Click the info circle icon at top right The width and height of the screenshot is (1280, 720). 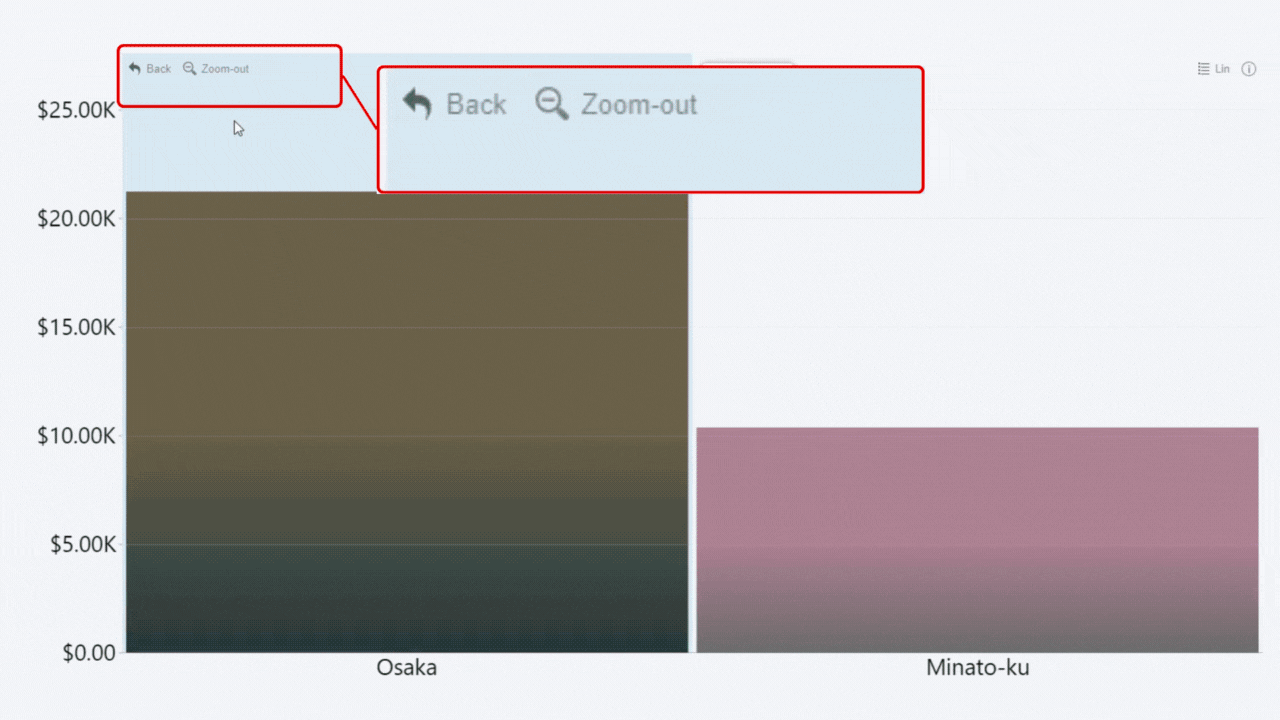point(1248,69)
